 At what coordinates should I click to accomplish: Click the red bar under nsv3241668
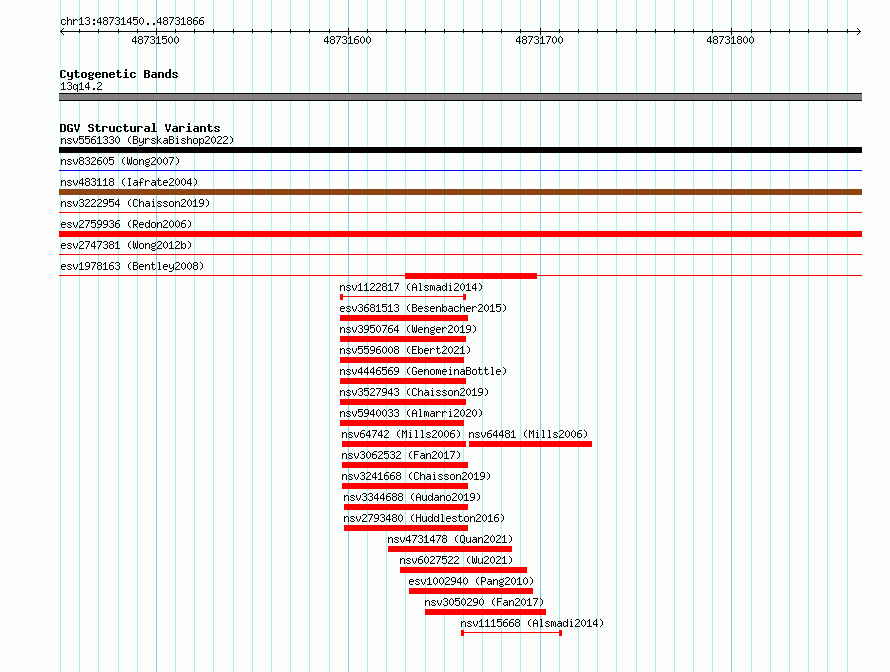point(405,486)
